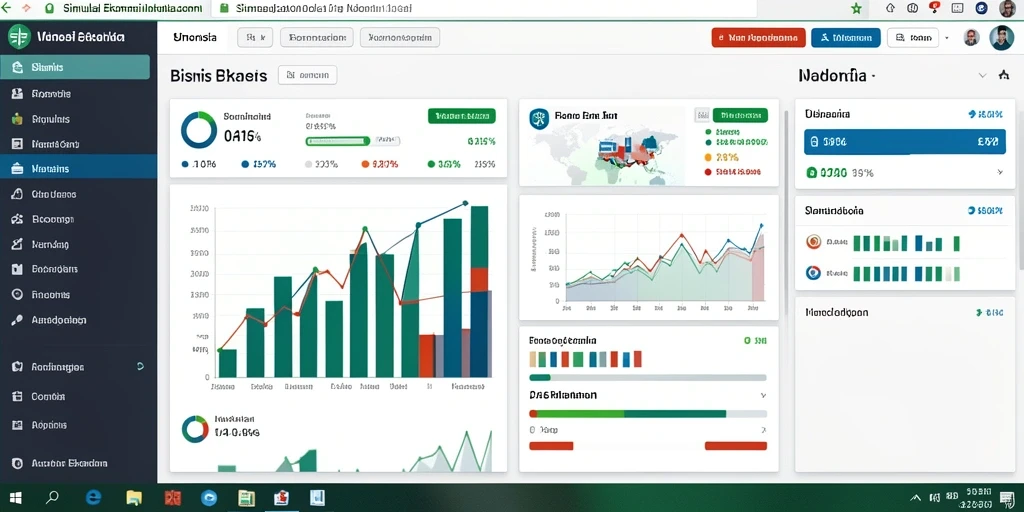Click the Yaomontrain header button

(x=400, y=38)
